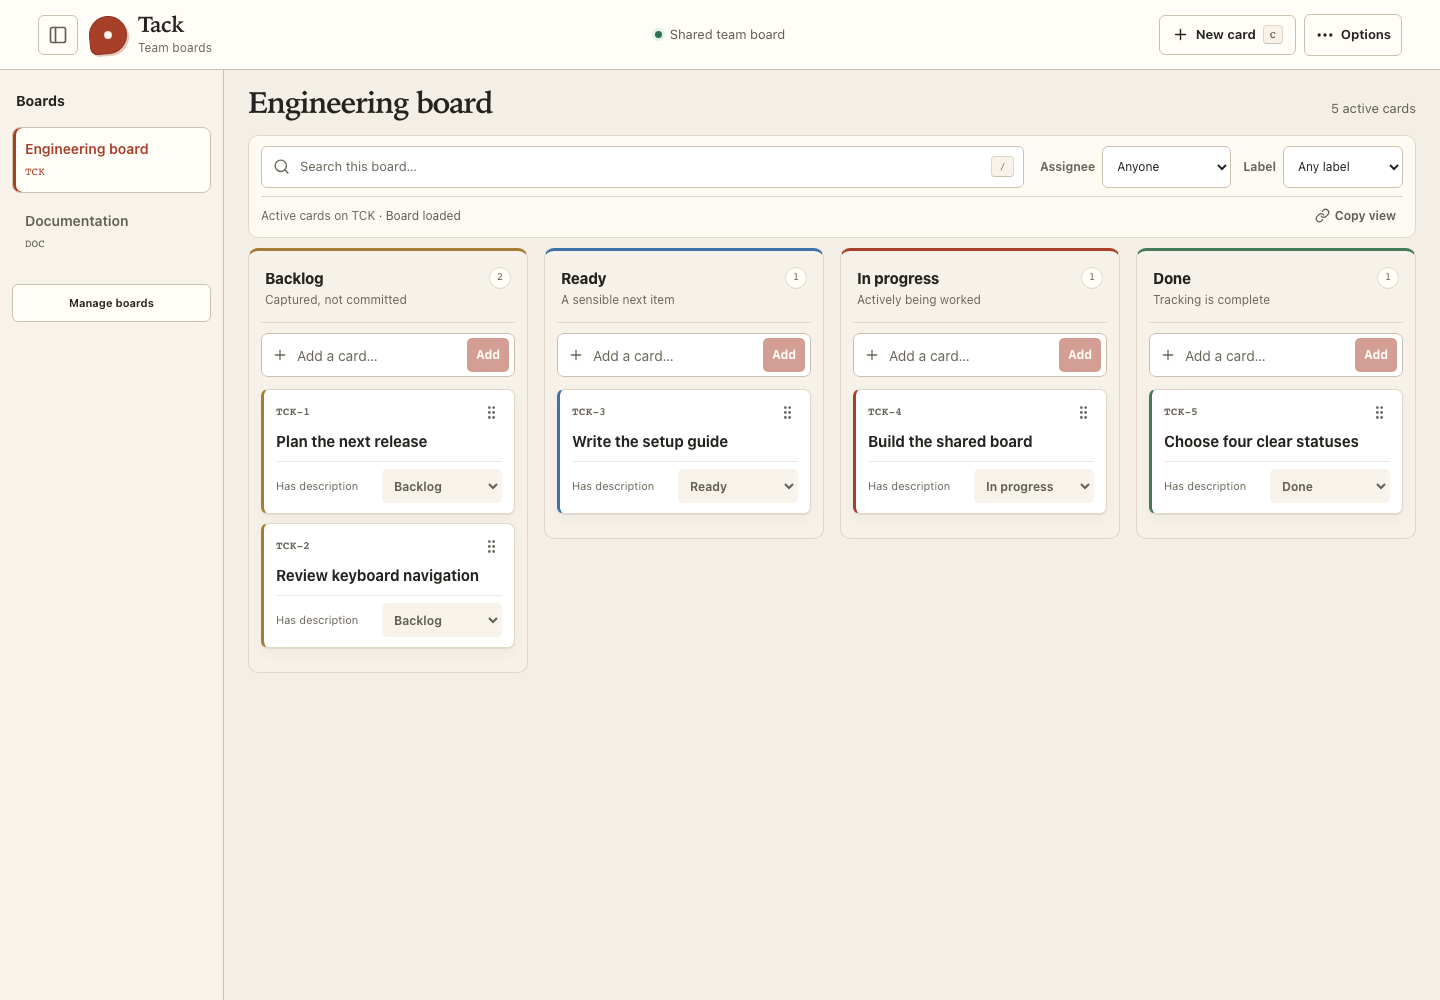Open drag handle menu on TCK-5 card
This screenshot has height=1000, width=1440.
1379,413
